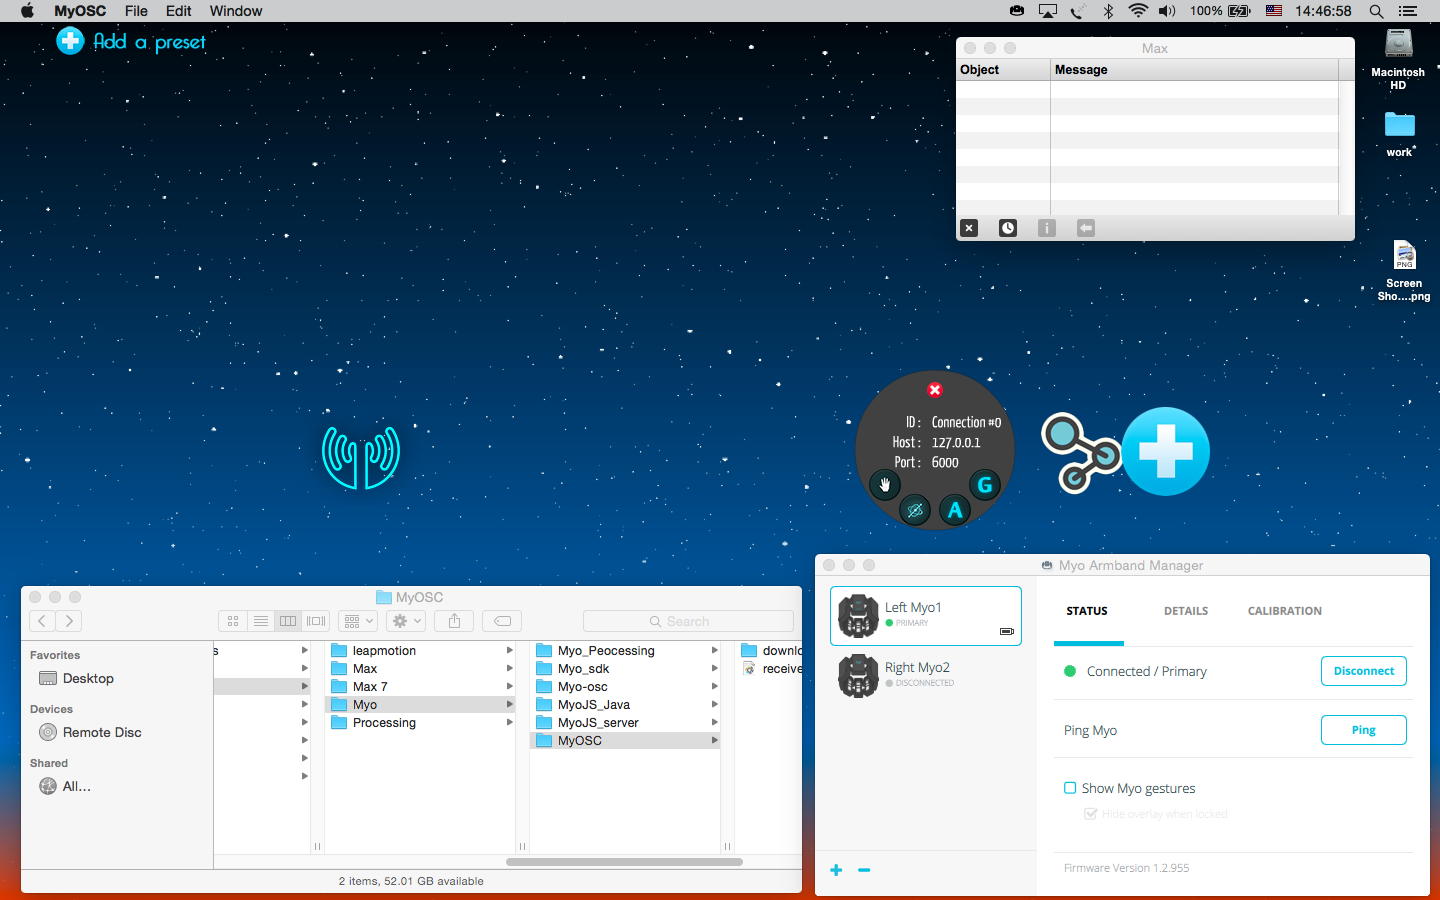Click the arrow icon in the Max window
Viewport: 1440px width, 900px height.
click(1086, 228)
